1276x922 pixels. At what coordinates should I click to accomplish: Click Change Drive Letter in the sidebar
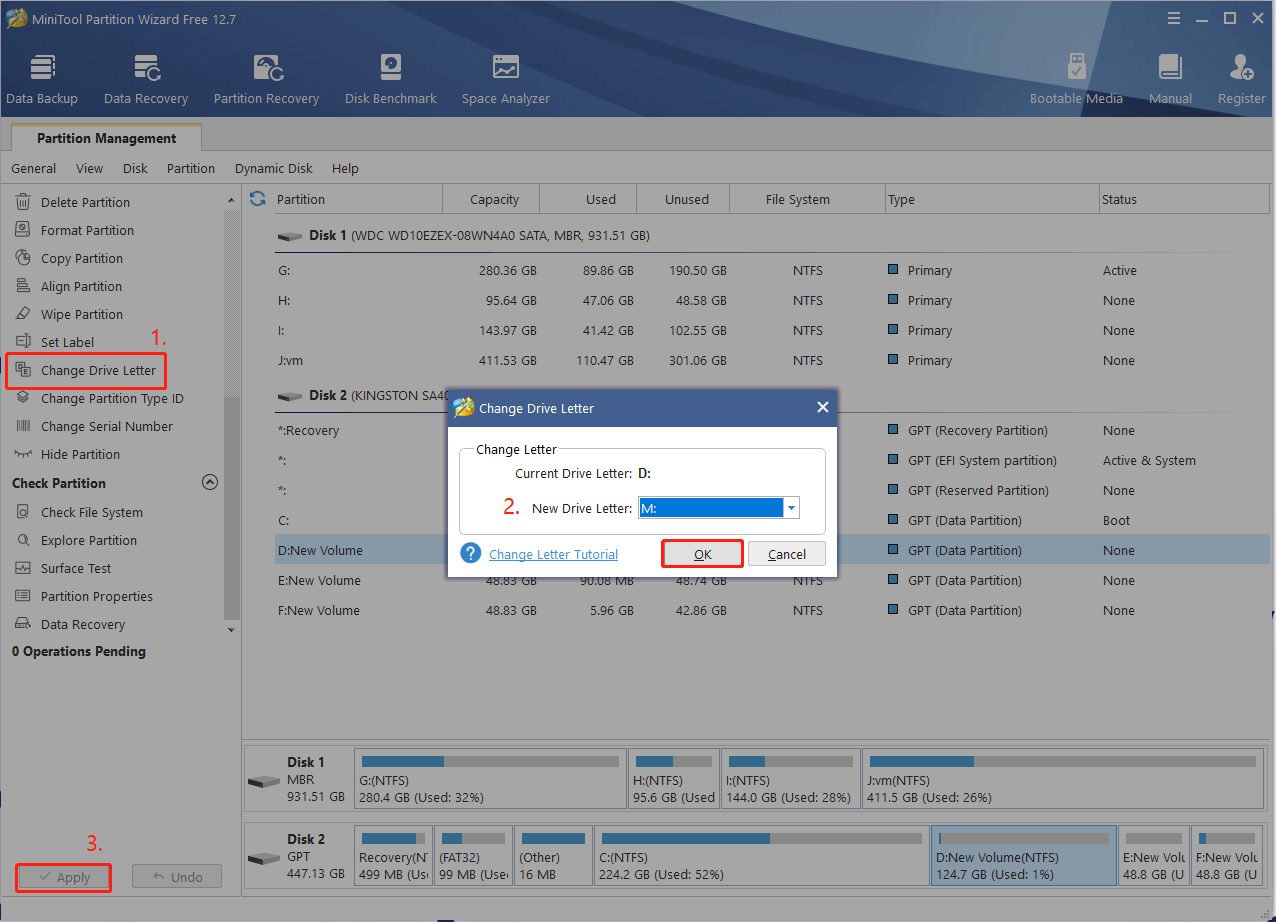87,370
